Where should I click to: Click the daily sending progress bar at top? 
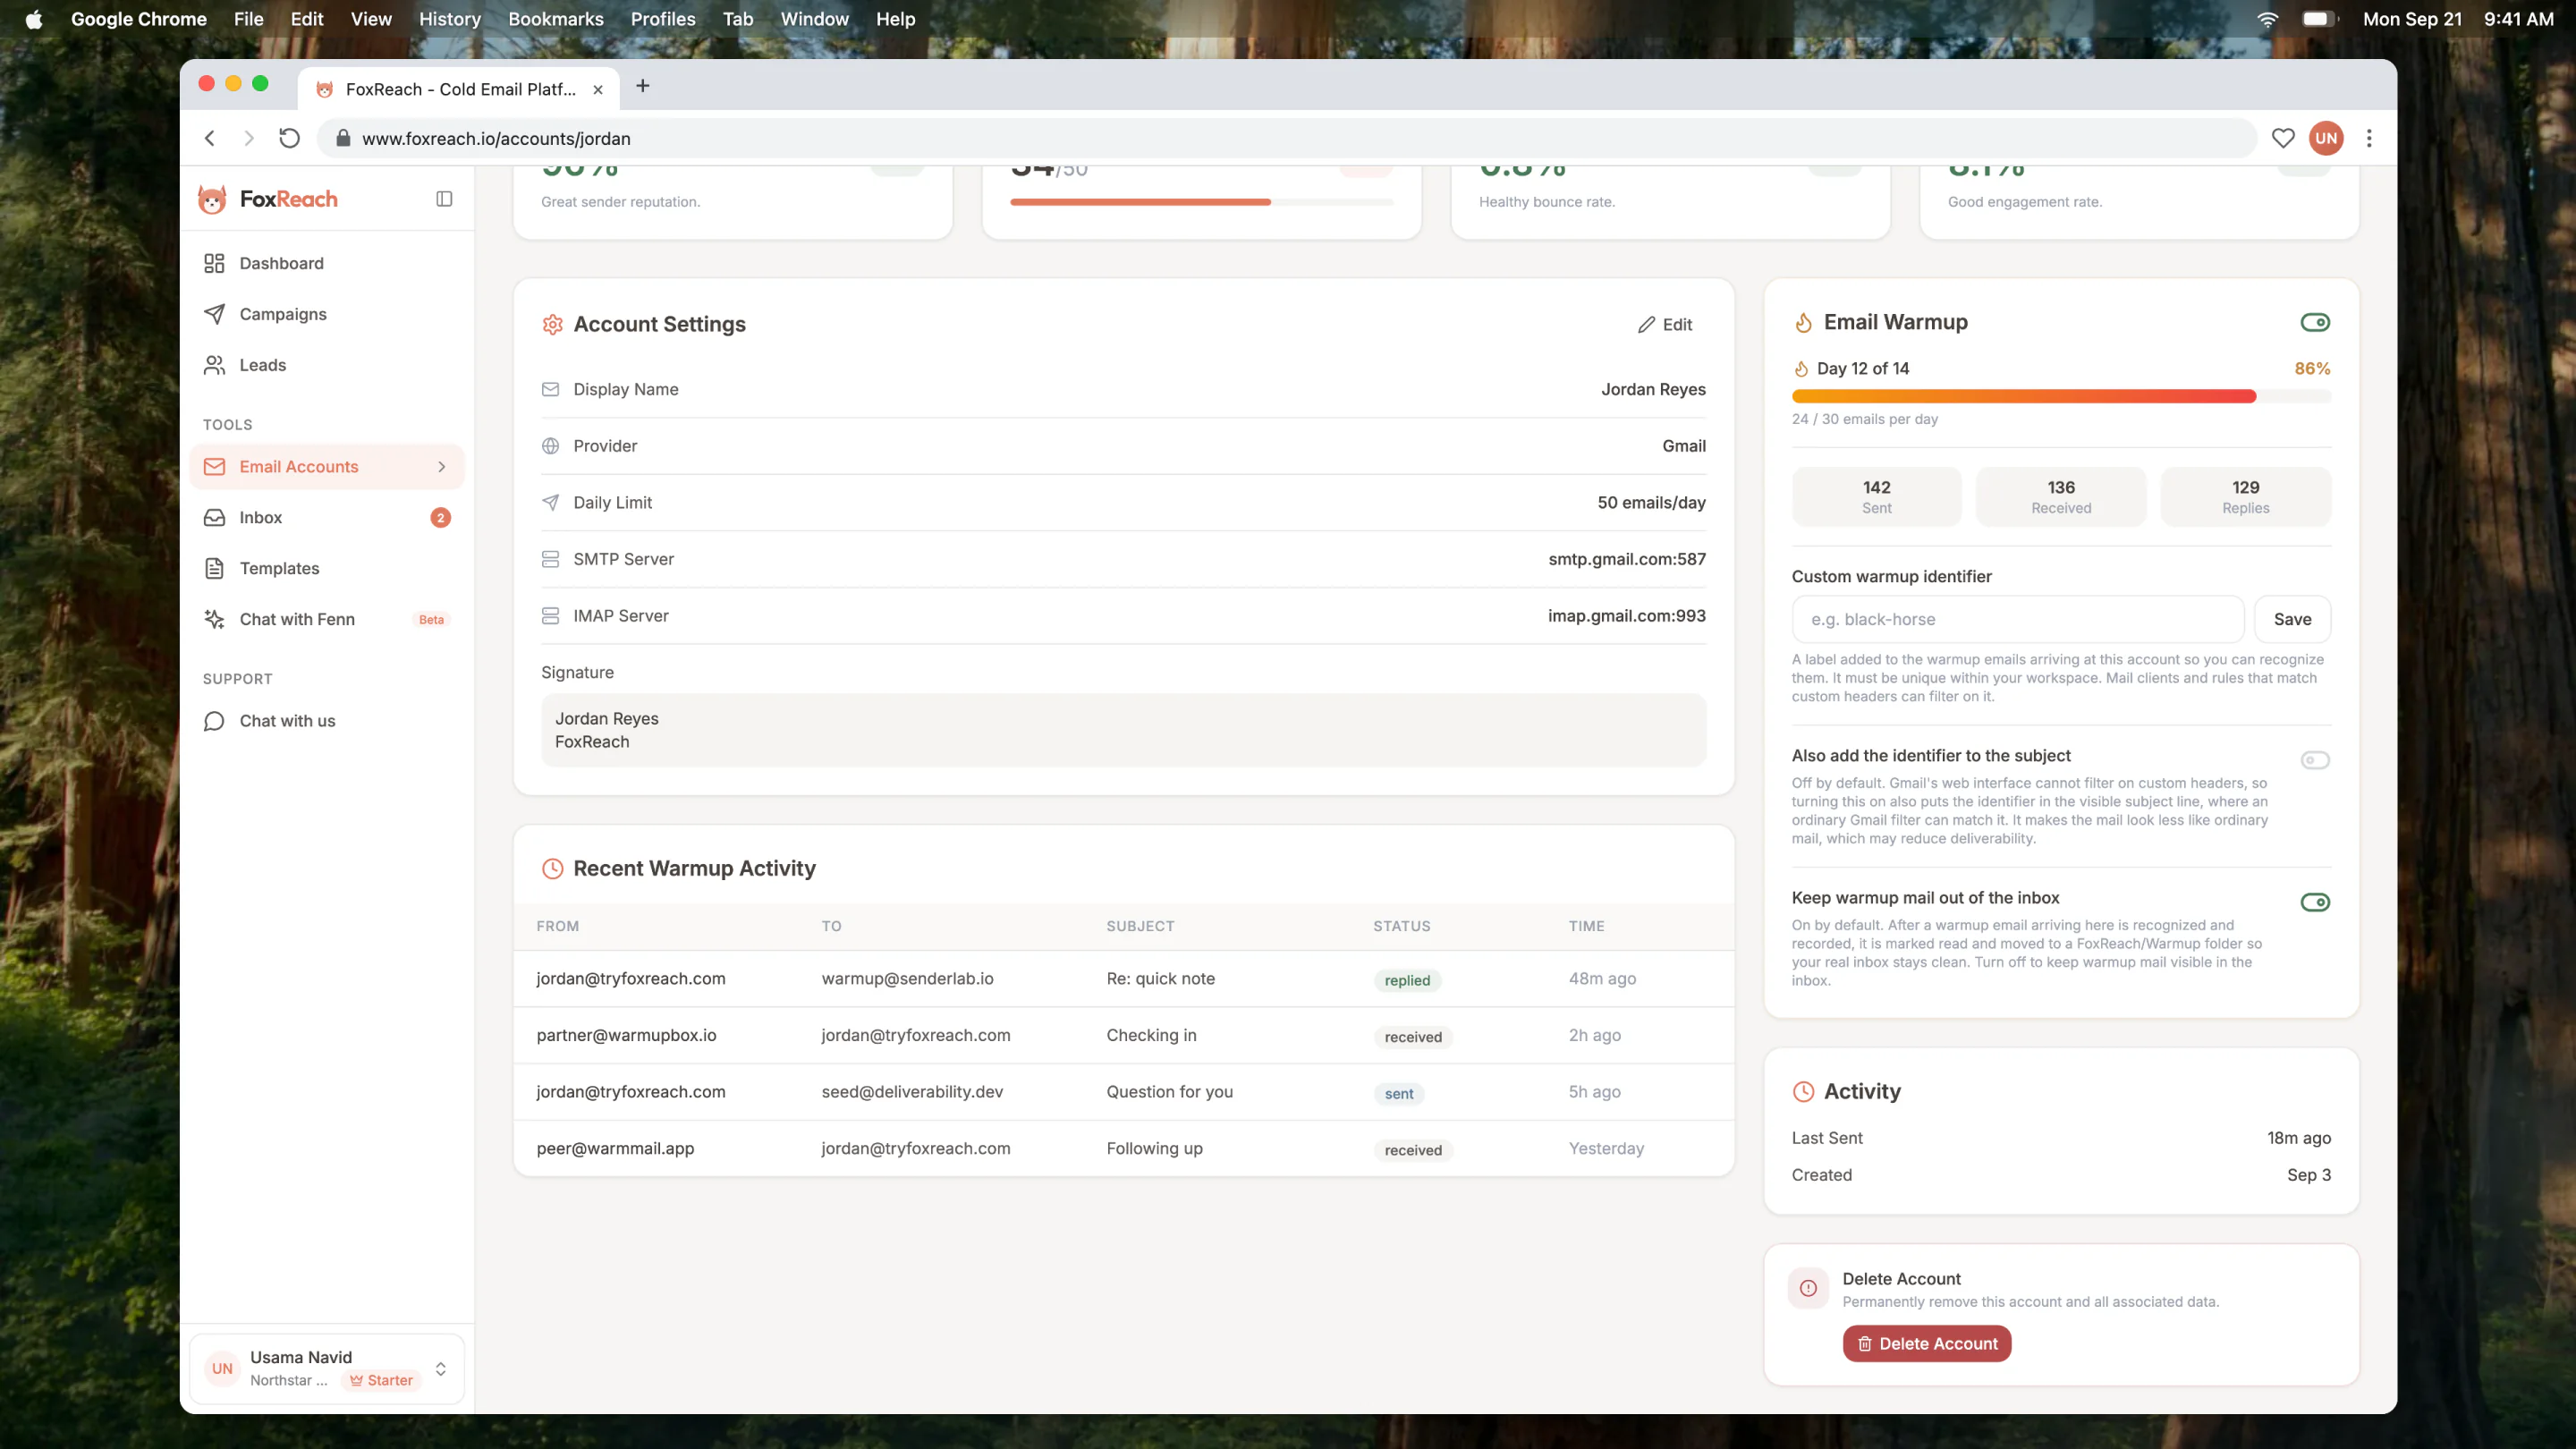pos(1201,202)
